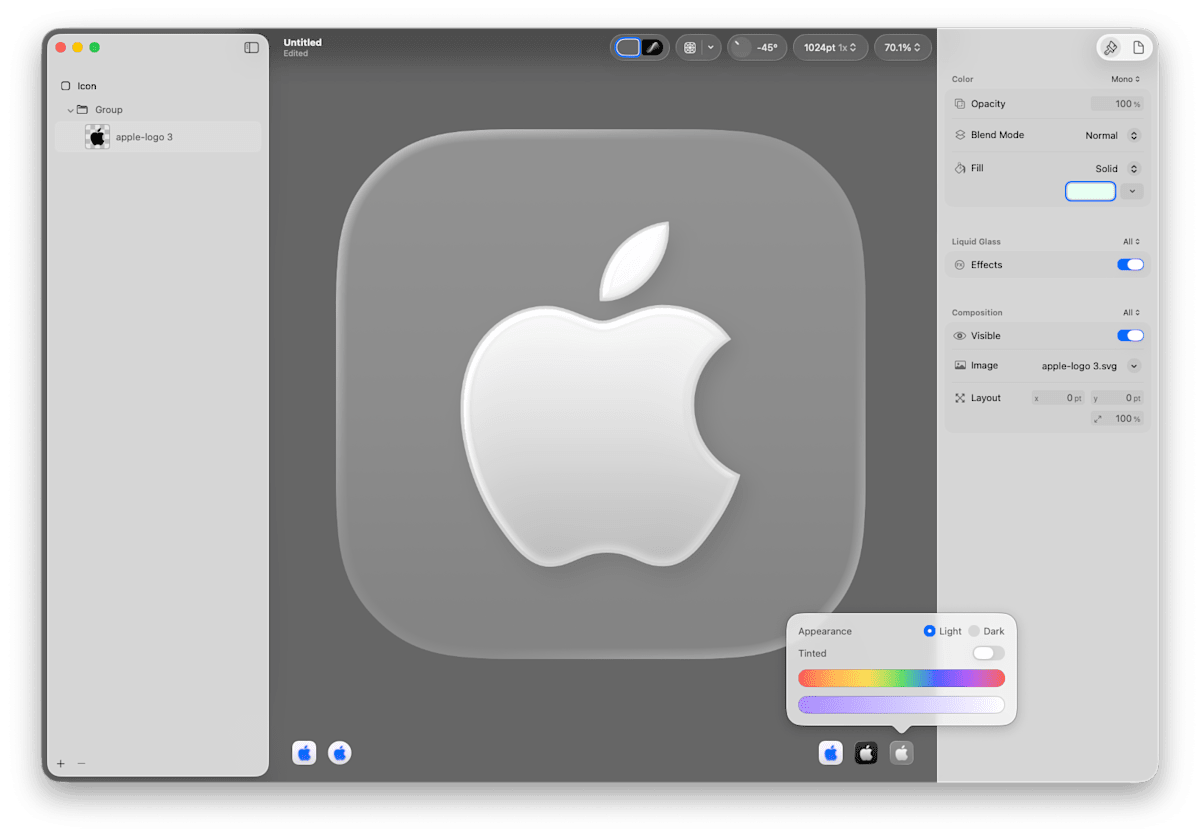The width and height of the screenshot is (1200, 837).
Task: Select the Group folder row
Action: coord(157,110)
